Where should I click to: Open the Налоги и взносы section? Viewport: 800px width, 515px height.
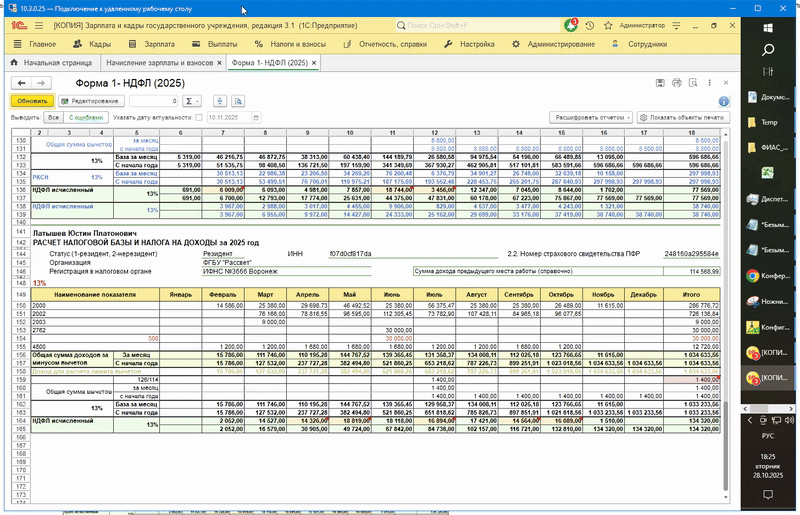[x=290, y=44]
